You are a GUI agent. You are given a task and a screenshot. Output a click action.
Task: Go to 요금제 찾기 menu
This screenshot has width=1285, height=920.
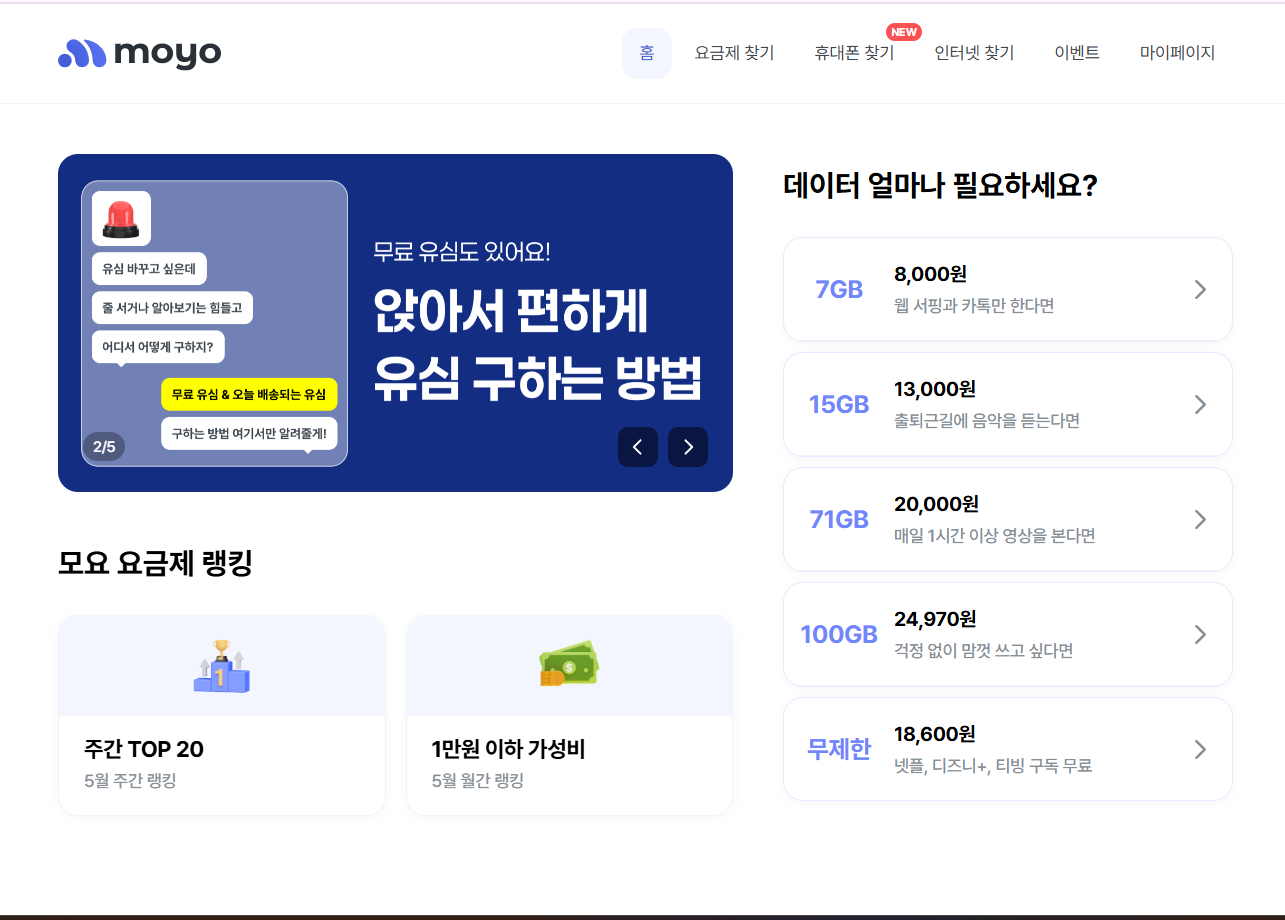pos(735,53)
